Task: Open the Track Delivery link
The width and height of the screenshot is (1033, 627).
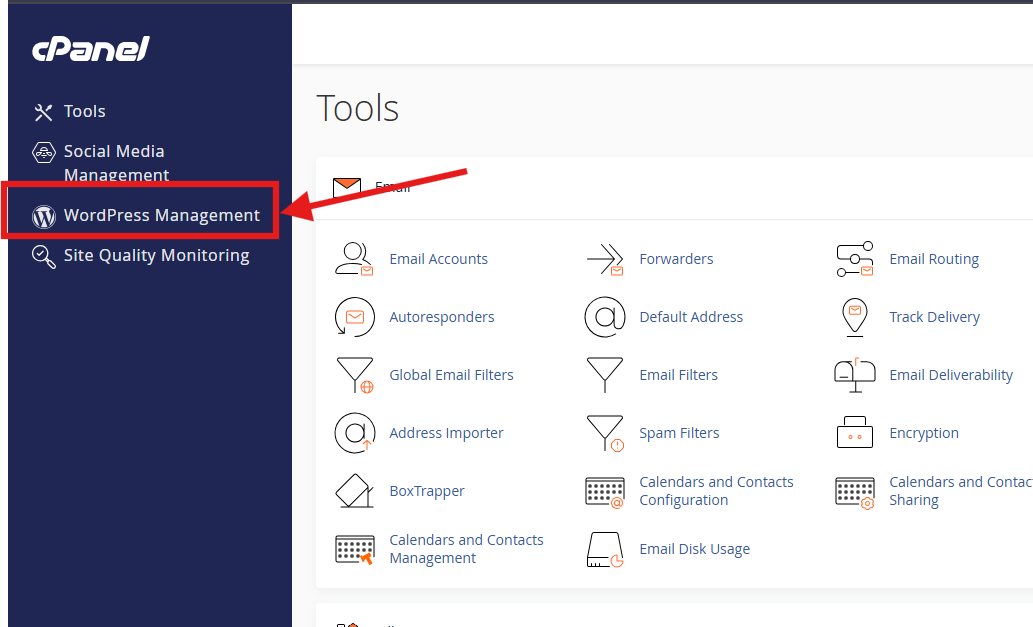Action: pos(934,317)
